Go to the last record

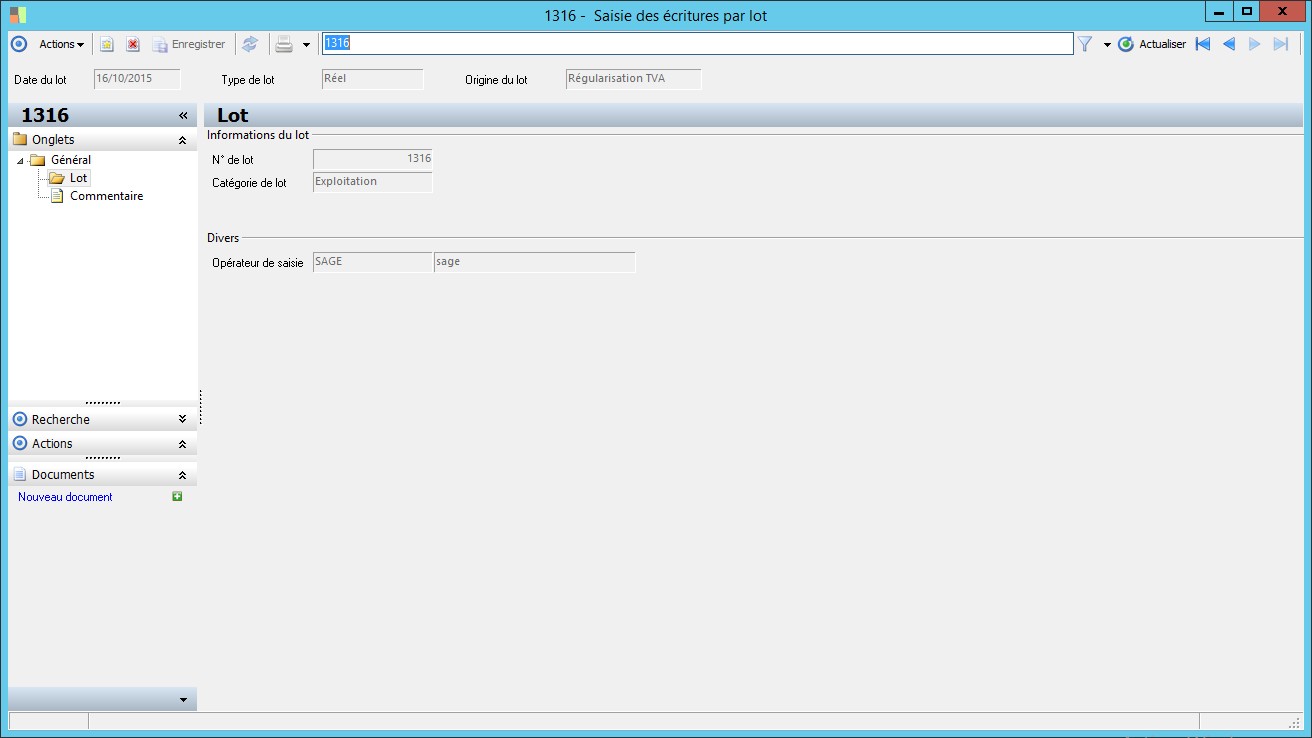tap(1281, 44)
